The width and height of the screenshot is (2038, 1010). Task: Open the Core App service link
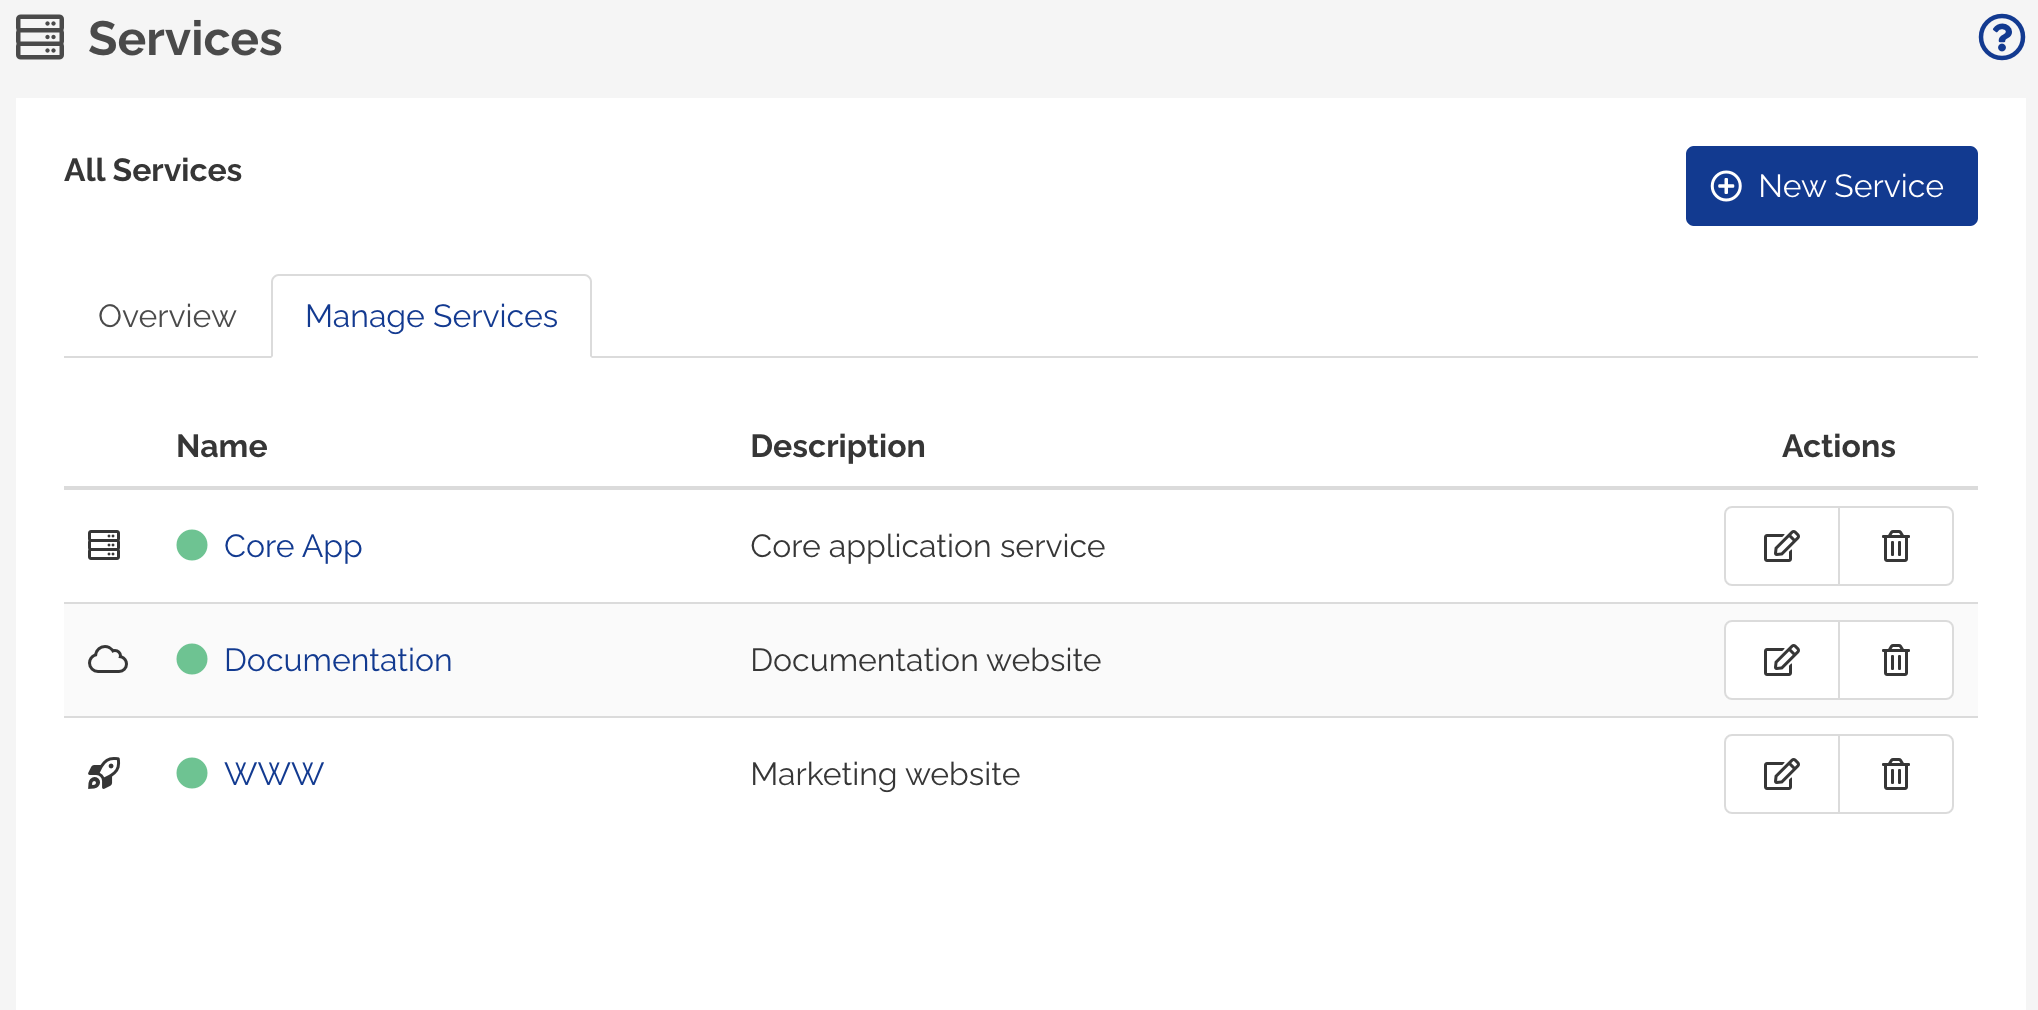(x=294, y=546)
